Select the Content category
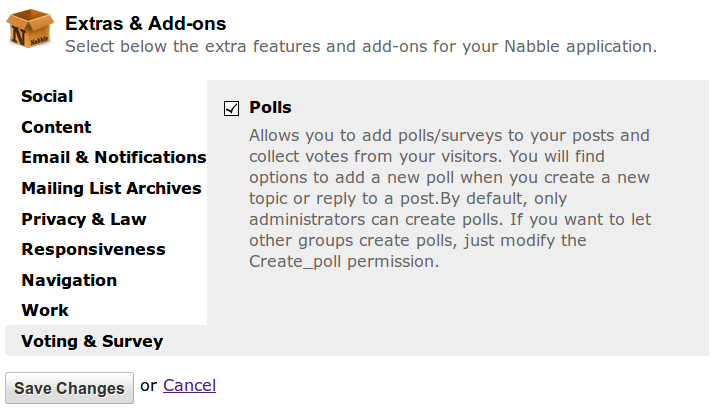The width and height of the screenshot is (714, 412). (56, 127)
